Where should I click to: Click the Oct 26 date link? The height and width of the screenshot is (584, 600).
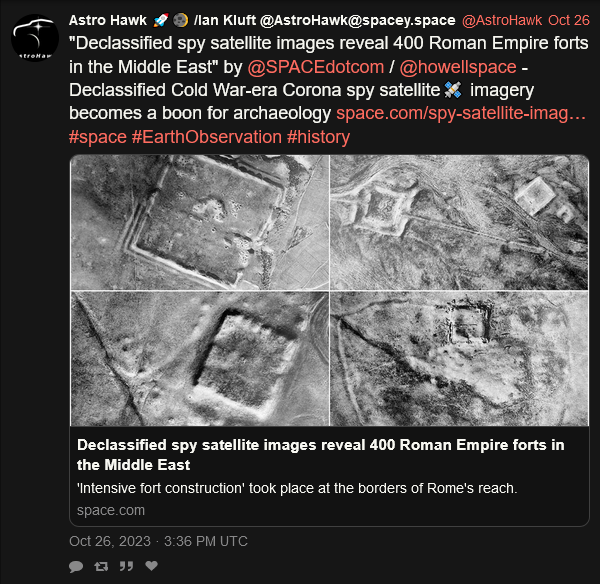[x=569, y=20]
